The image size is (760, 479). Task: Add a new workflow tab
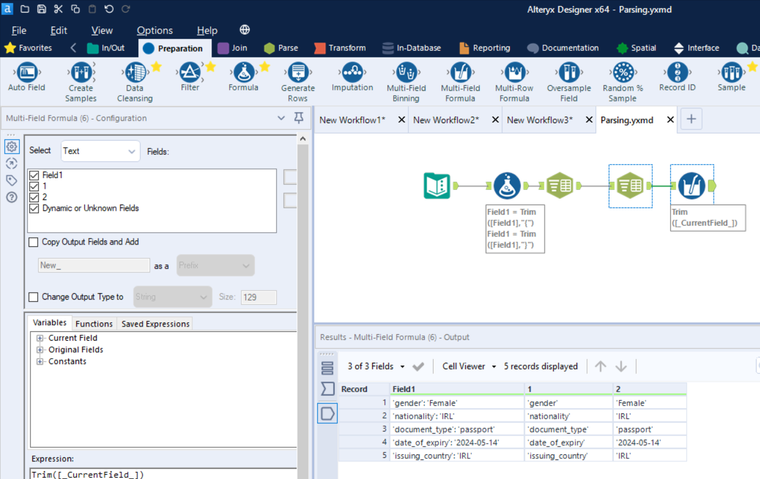click(692, 119)
